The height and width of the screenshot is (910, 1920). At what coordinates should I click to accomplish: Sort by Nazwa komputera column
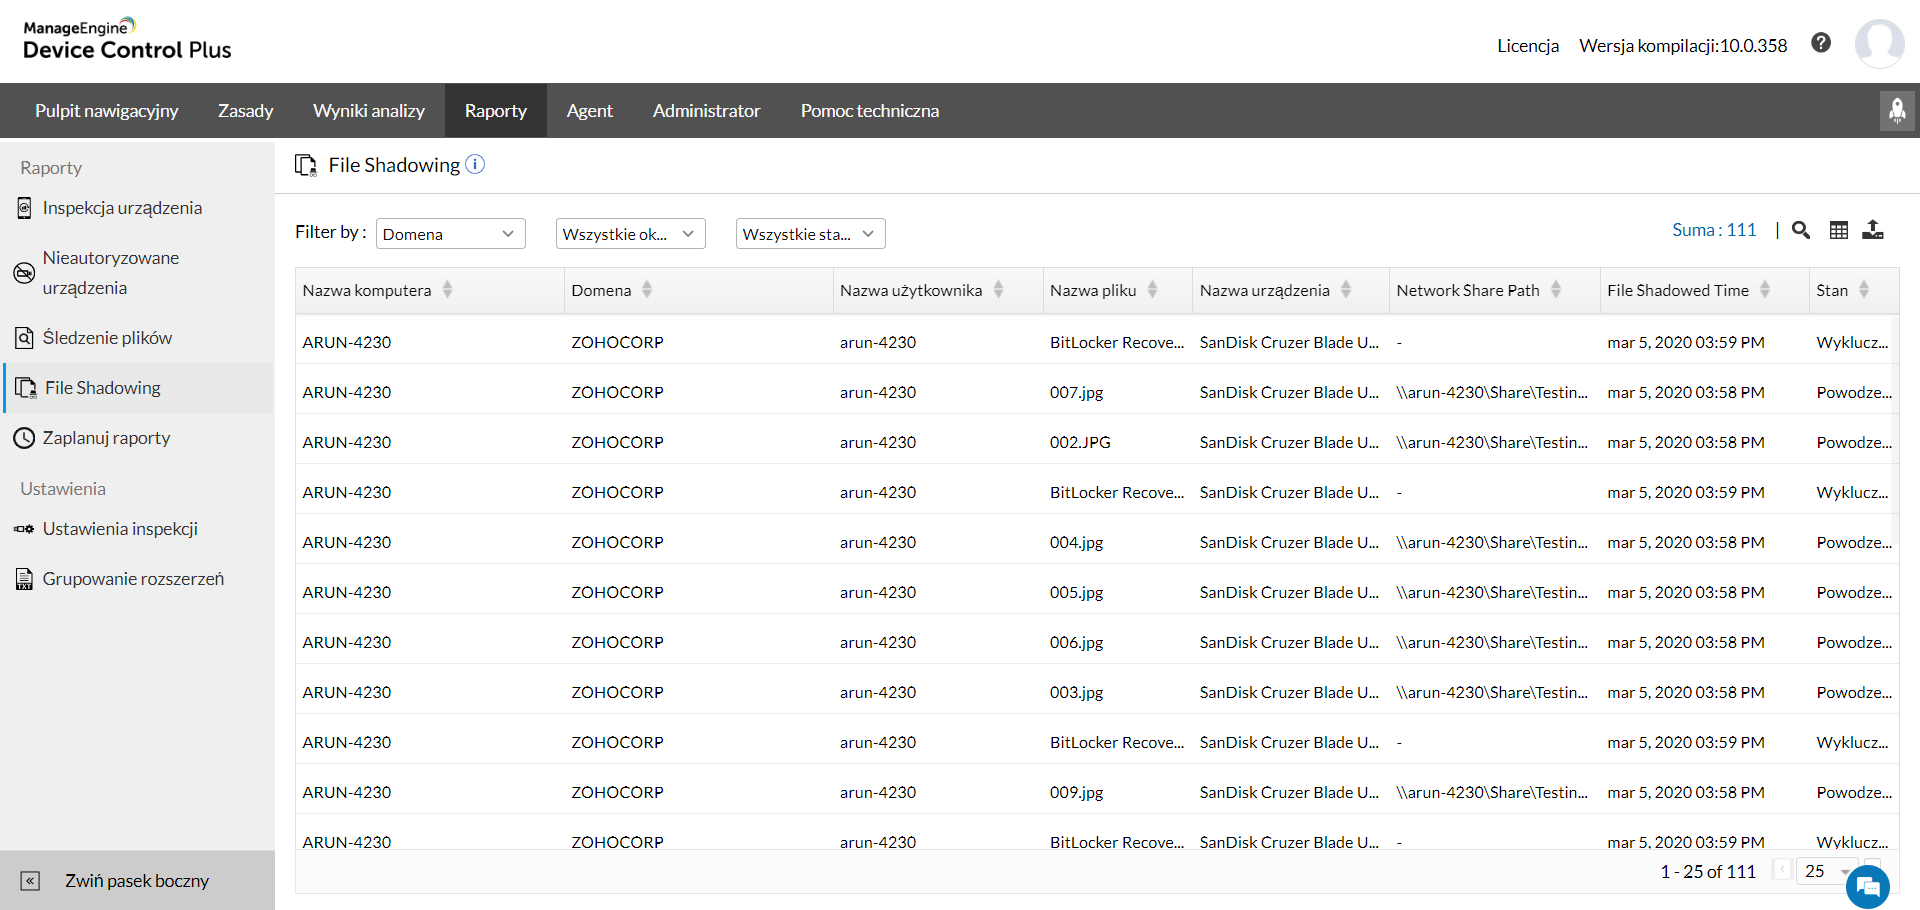pos(447,290)
